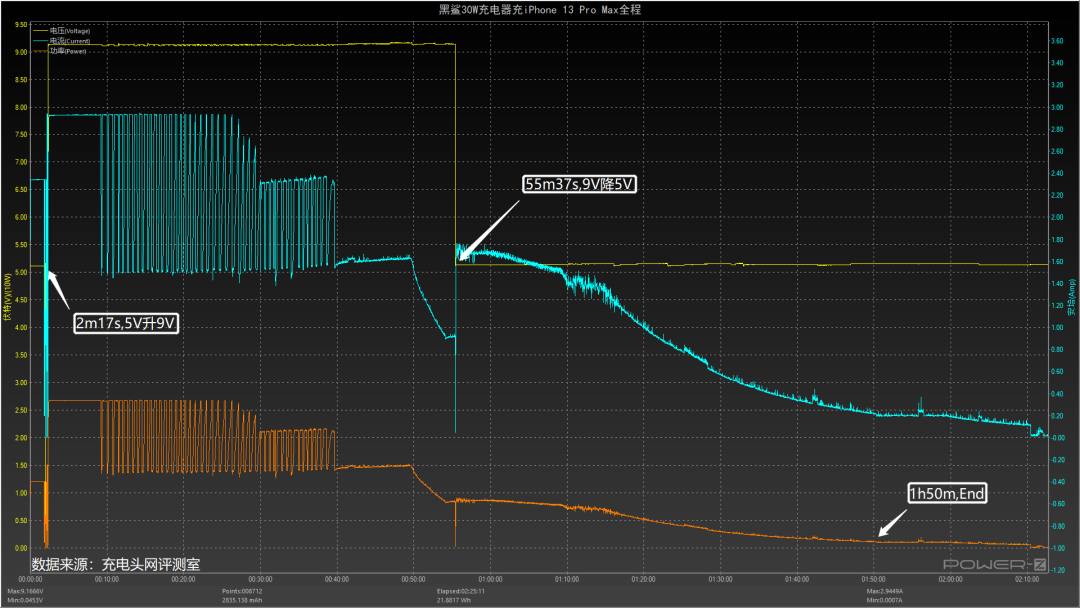
Task: Click the Min:0.0007A current readout
Action: click(885, 600)
